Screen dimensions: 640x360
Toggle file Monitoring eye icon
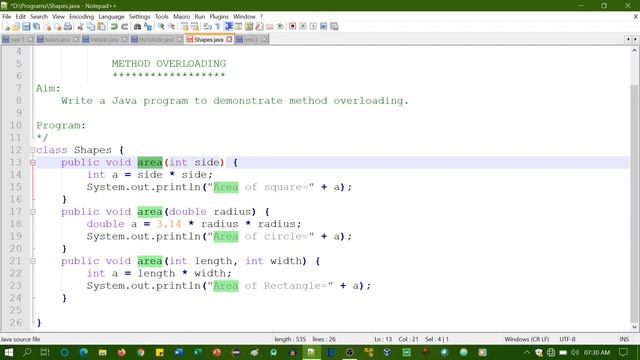click(280, 27)
